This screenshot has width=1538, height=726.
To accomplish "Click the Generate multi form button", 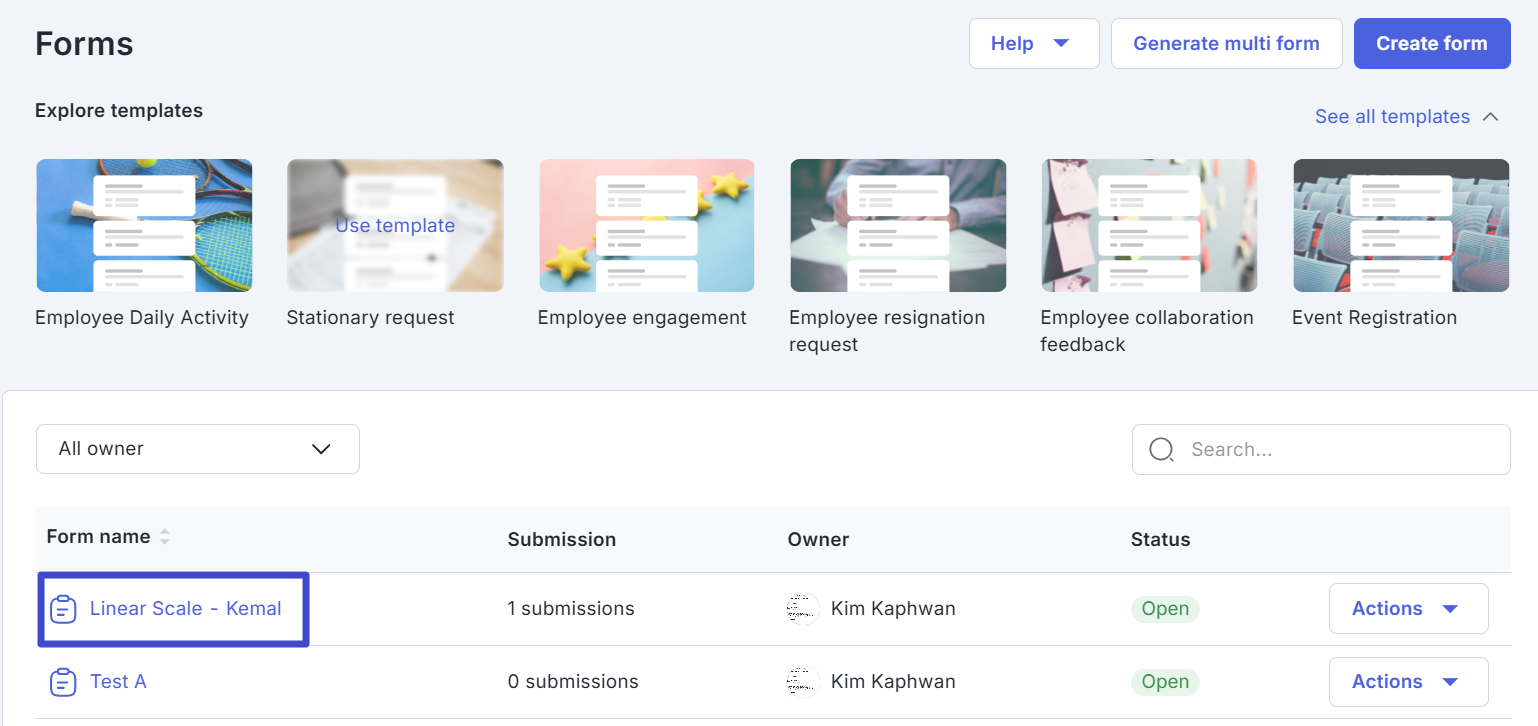I will (1226, 43).
